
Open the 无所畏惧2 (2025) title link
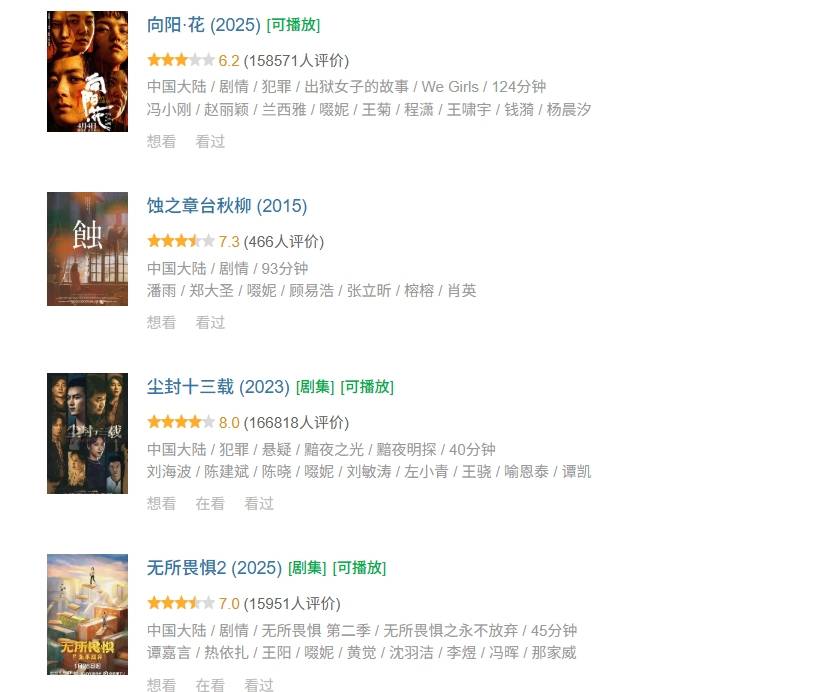click(214, 568)
